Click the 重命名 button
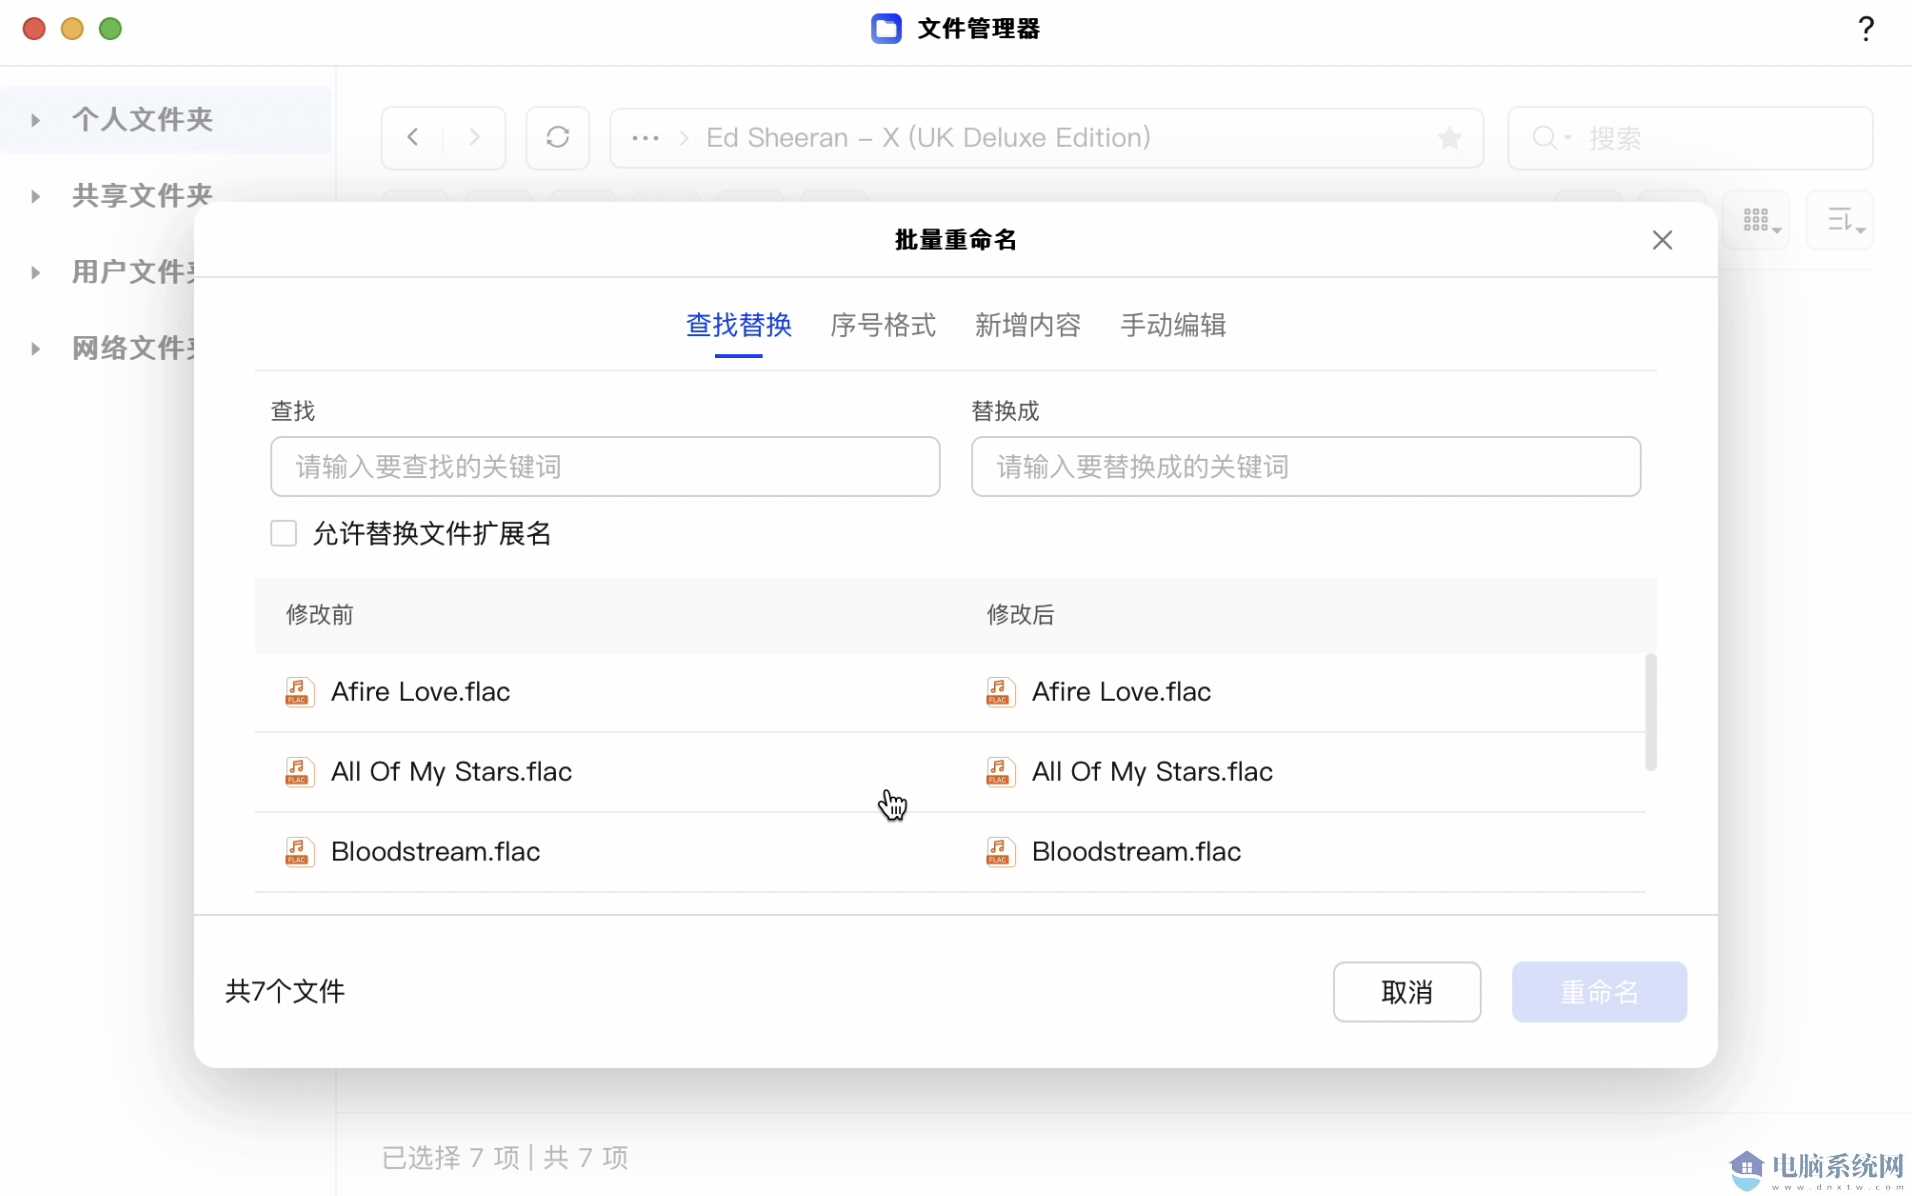 tap(1599, 992)
